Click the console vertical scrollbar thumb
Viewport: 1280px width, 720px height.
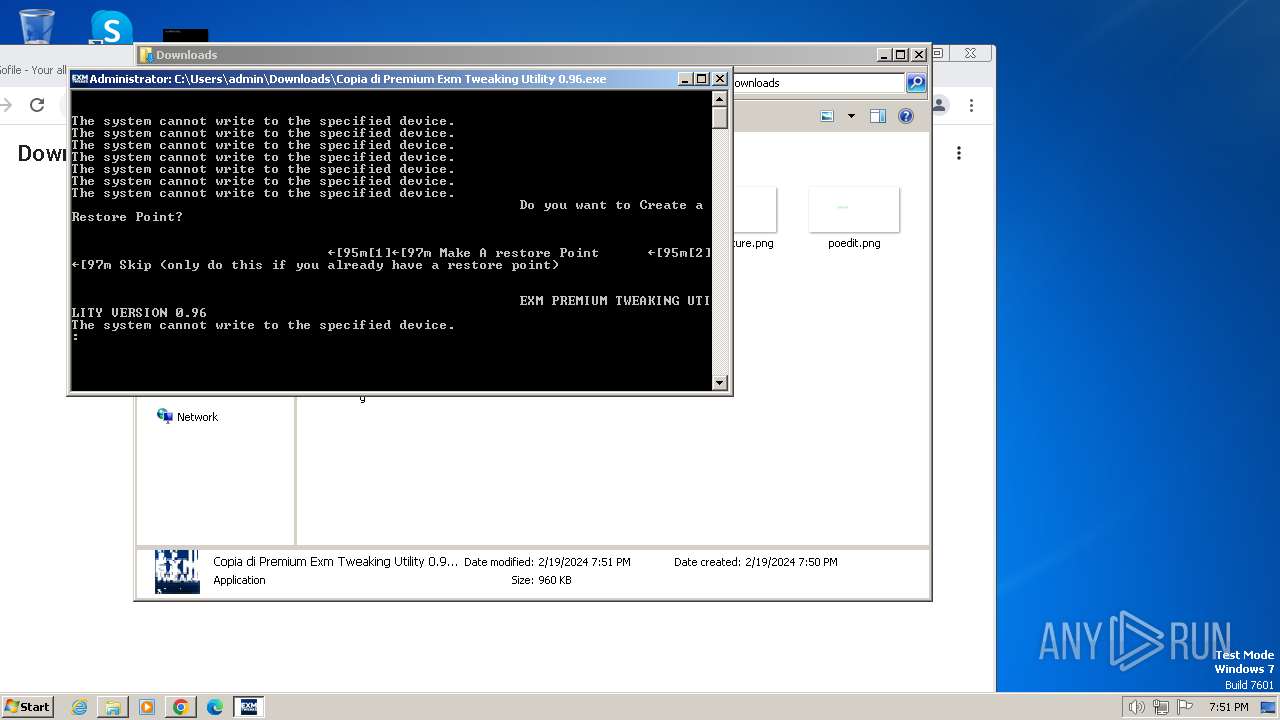pos(719,118)
